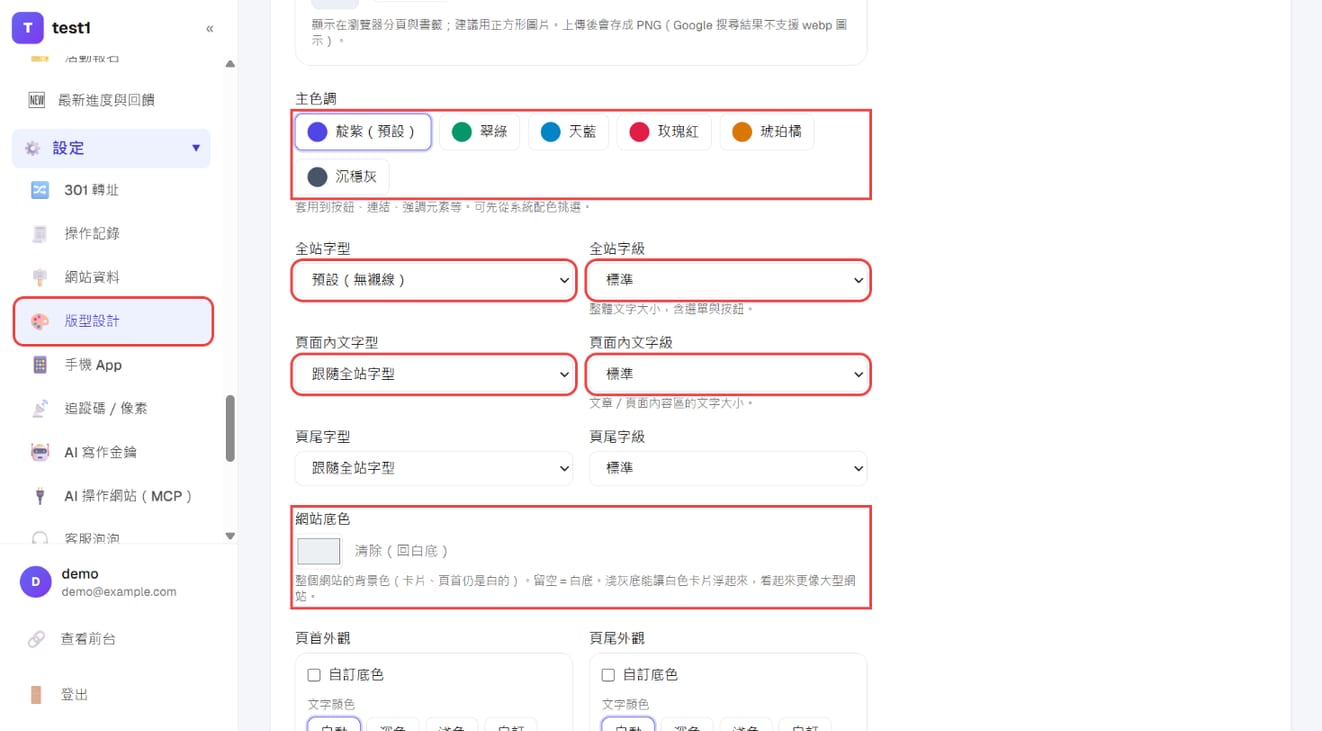Go to the 手機 App menu item
Screen dimensions: 1322x731
click(x=112, y=365)
